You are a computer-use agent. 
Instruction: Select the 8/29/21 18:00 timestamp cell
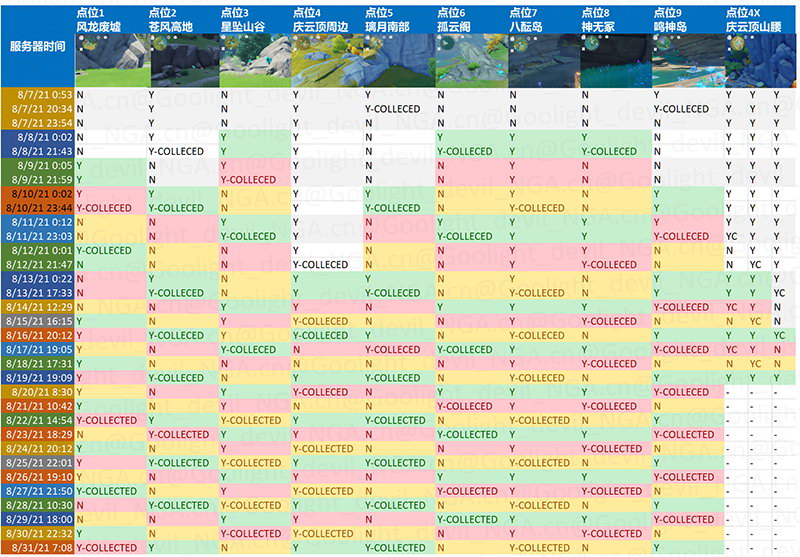(38, 520)
